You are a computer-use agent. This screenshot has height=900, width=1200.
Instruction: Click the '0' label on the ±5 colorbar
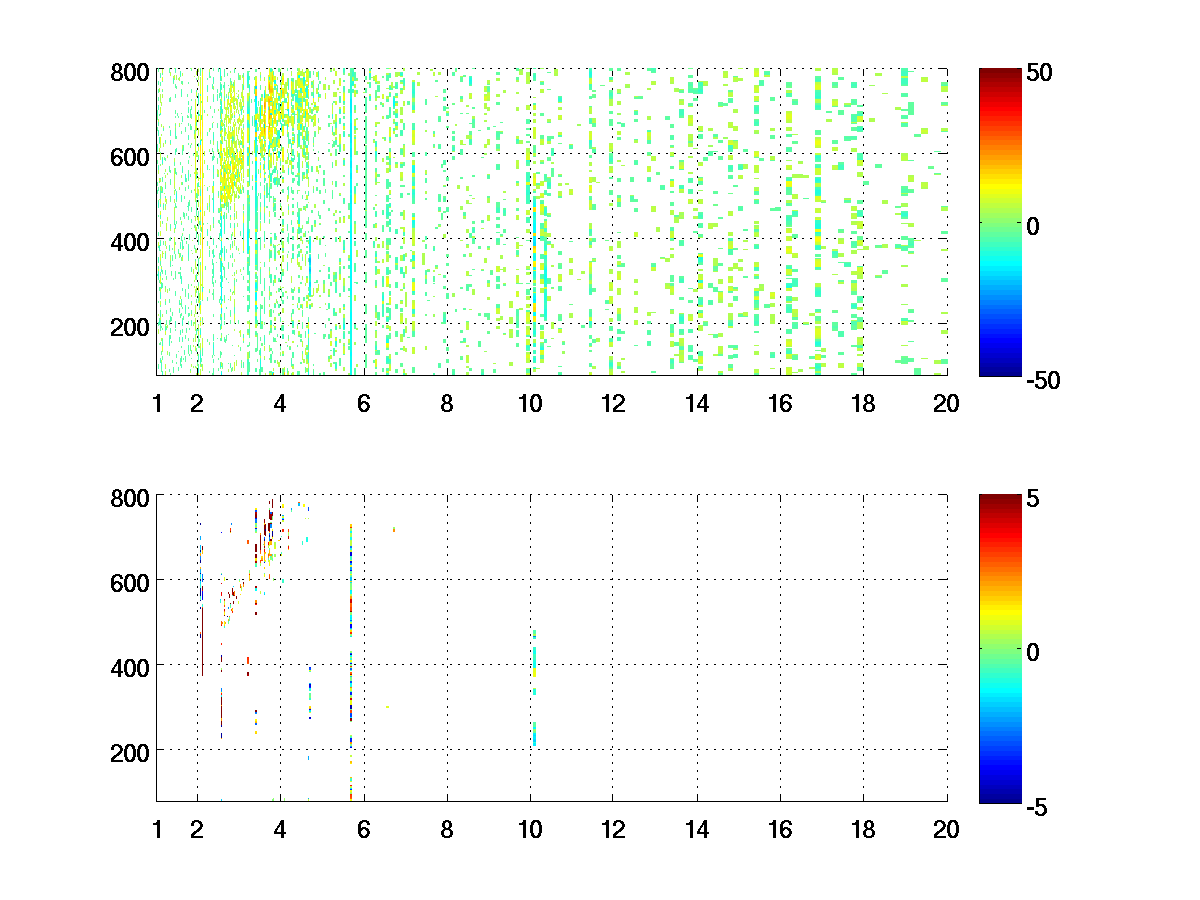click(x=1033, y=651)
